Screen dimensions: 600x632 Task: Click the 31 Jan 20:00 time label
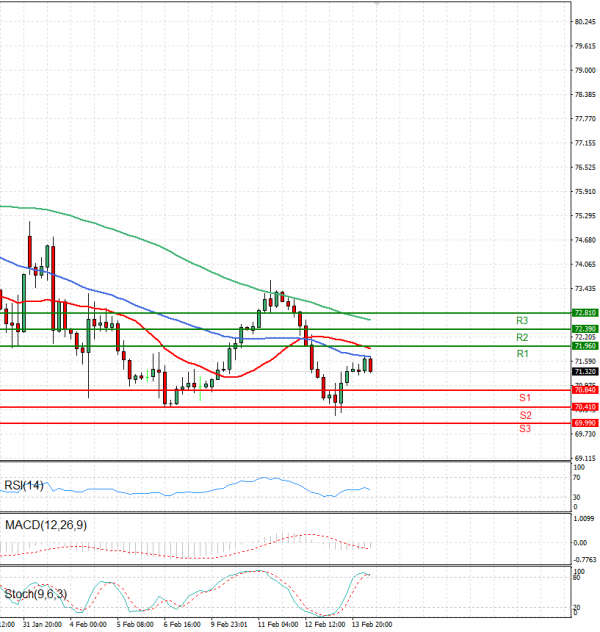[42, 624]
